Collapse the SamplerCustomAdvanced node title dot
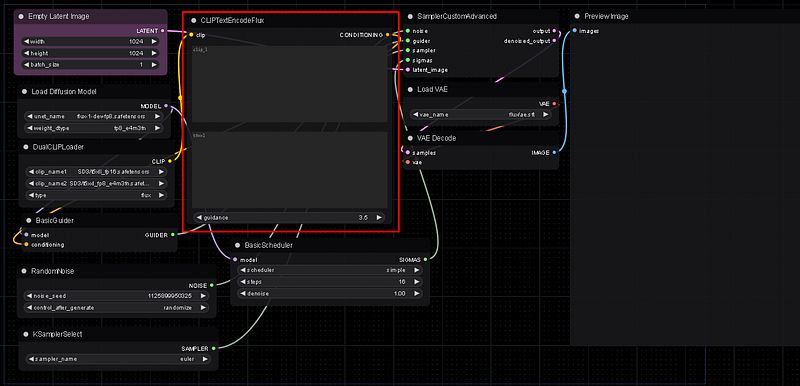Image resolution: width=800 pixels, height=386 pixels. pos(410,16)
